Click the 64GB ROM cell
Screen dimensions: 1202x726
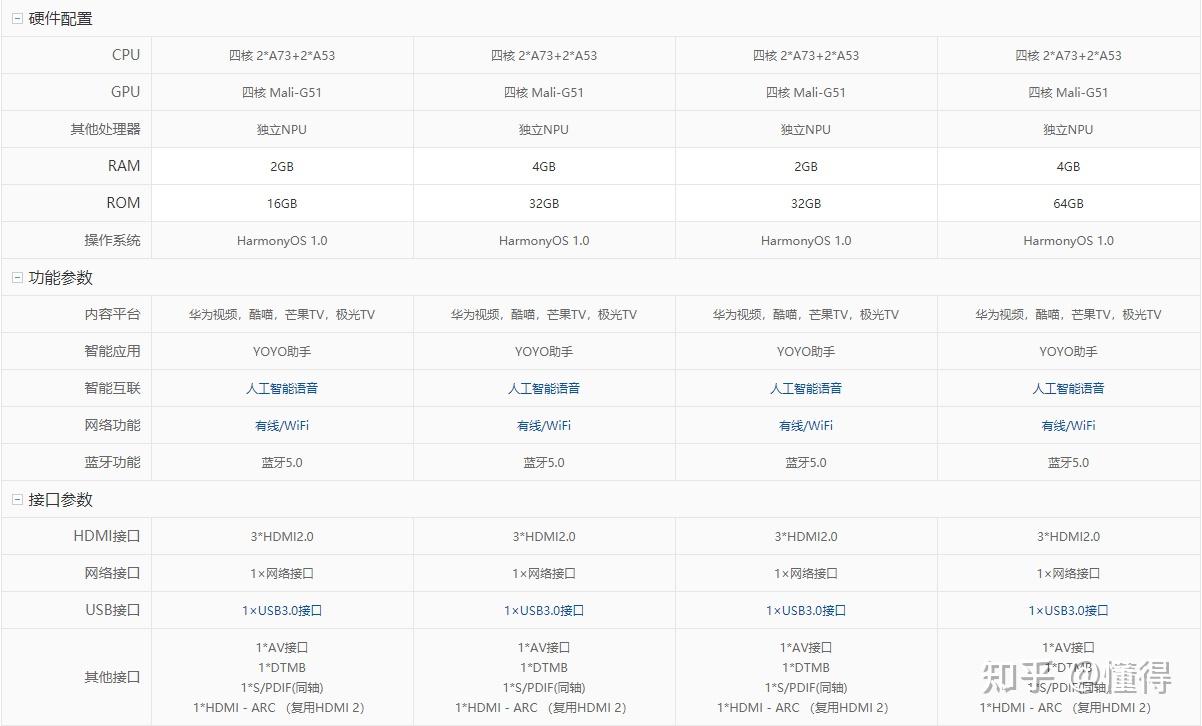click(x=1068, y=203)
